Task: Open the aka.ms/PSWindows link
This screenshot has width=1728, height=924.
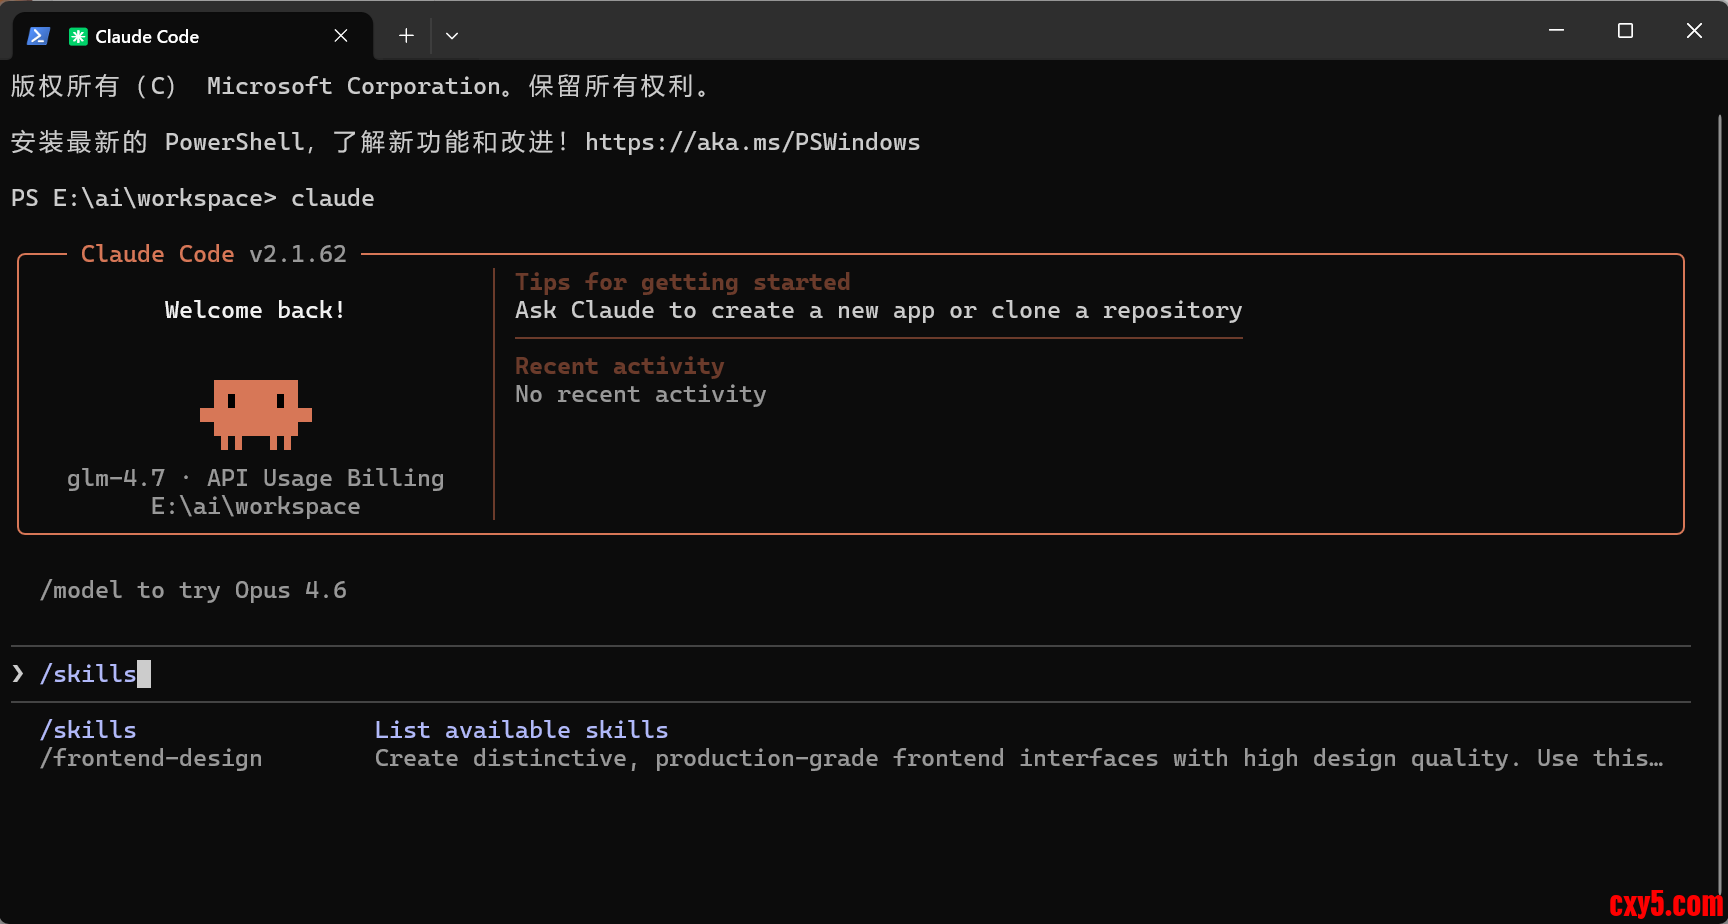Action: point(752,142)
